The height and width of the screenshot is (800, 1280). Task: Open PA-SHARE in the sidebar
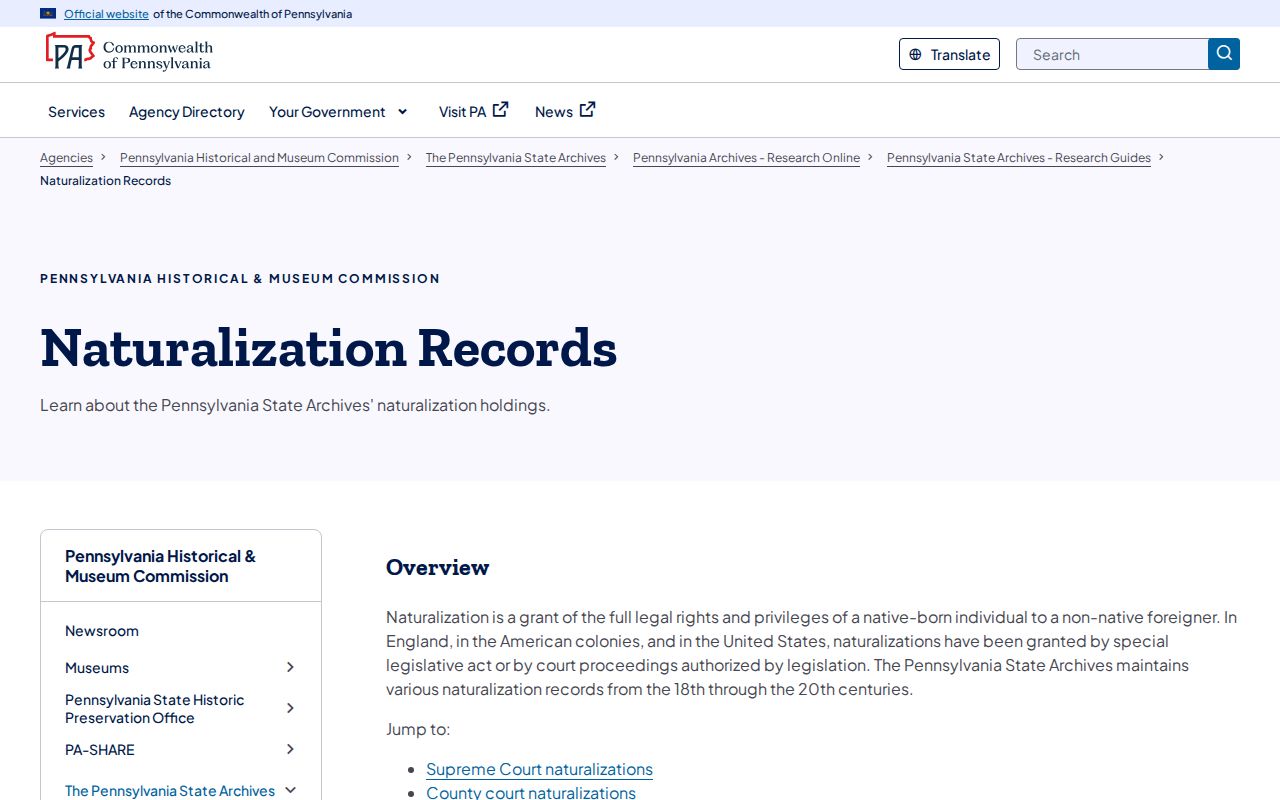coord(100,750)
